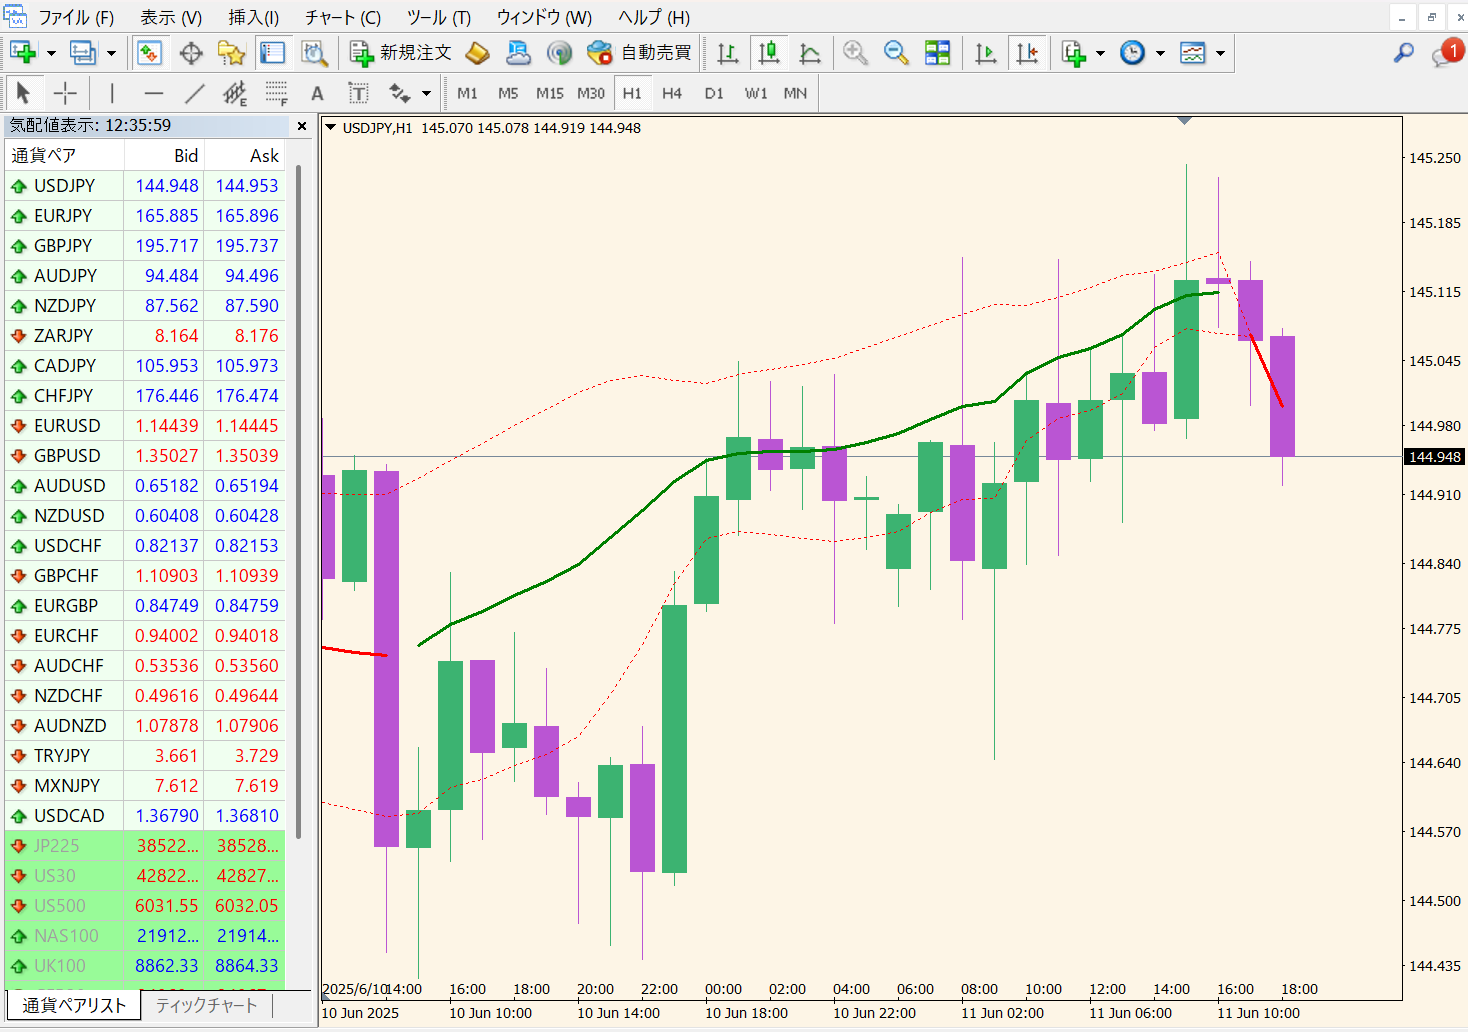Open the indicators dropdown arrow

point(1100,53)
